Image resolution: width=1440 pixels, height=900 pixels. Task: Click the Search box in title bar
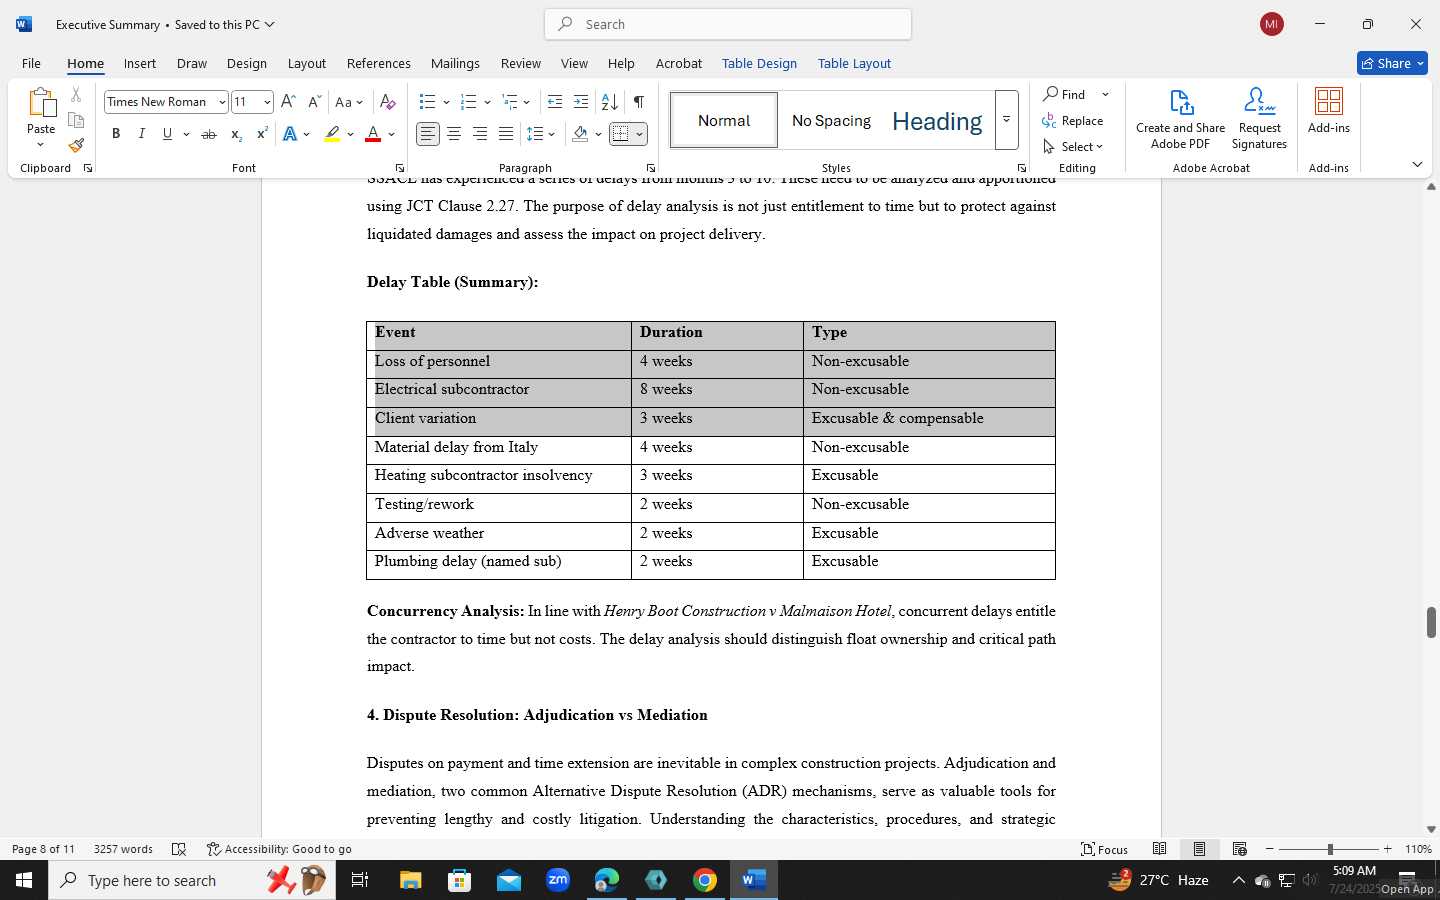(728, 24)
